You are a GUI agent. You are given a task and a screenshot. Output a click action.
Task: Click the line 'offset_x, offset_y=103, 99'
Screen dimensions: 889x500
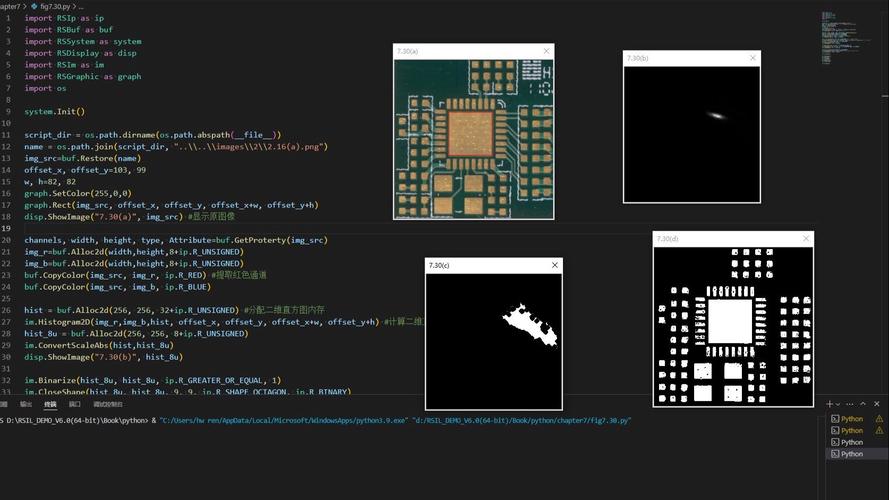tap(85, 170)
